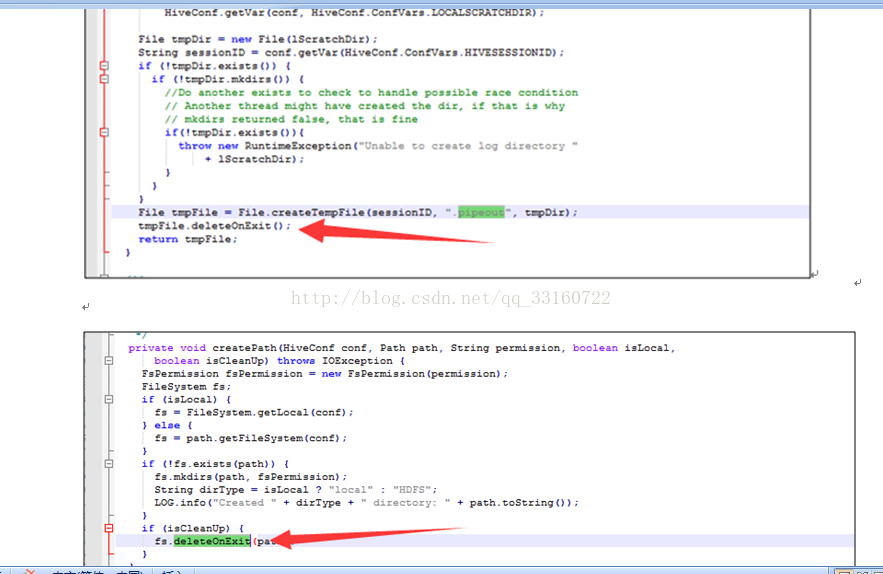
Task: Click the FsPermission fsPermission declaration
Action: 325,374
